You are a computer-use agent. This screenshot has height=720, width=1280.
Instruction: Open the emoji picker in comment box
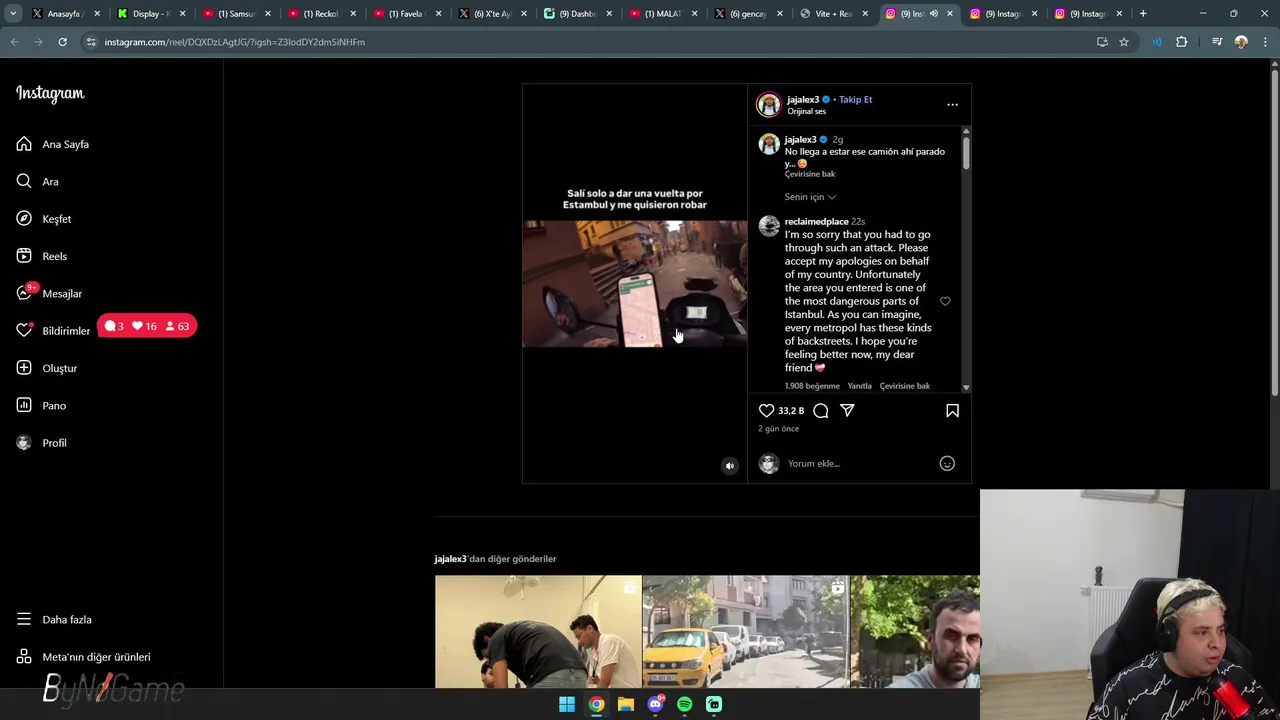(947, 463)
